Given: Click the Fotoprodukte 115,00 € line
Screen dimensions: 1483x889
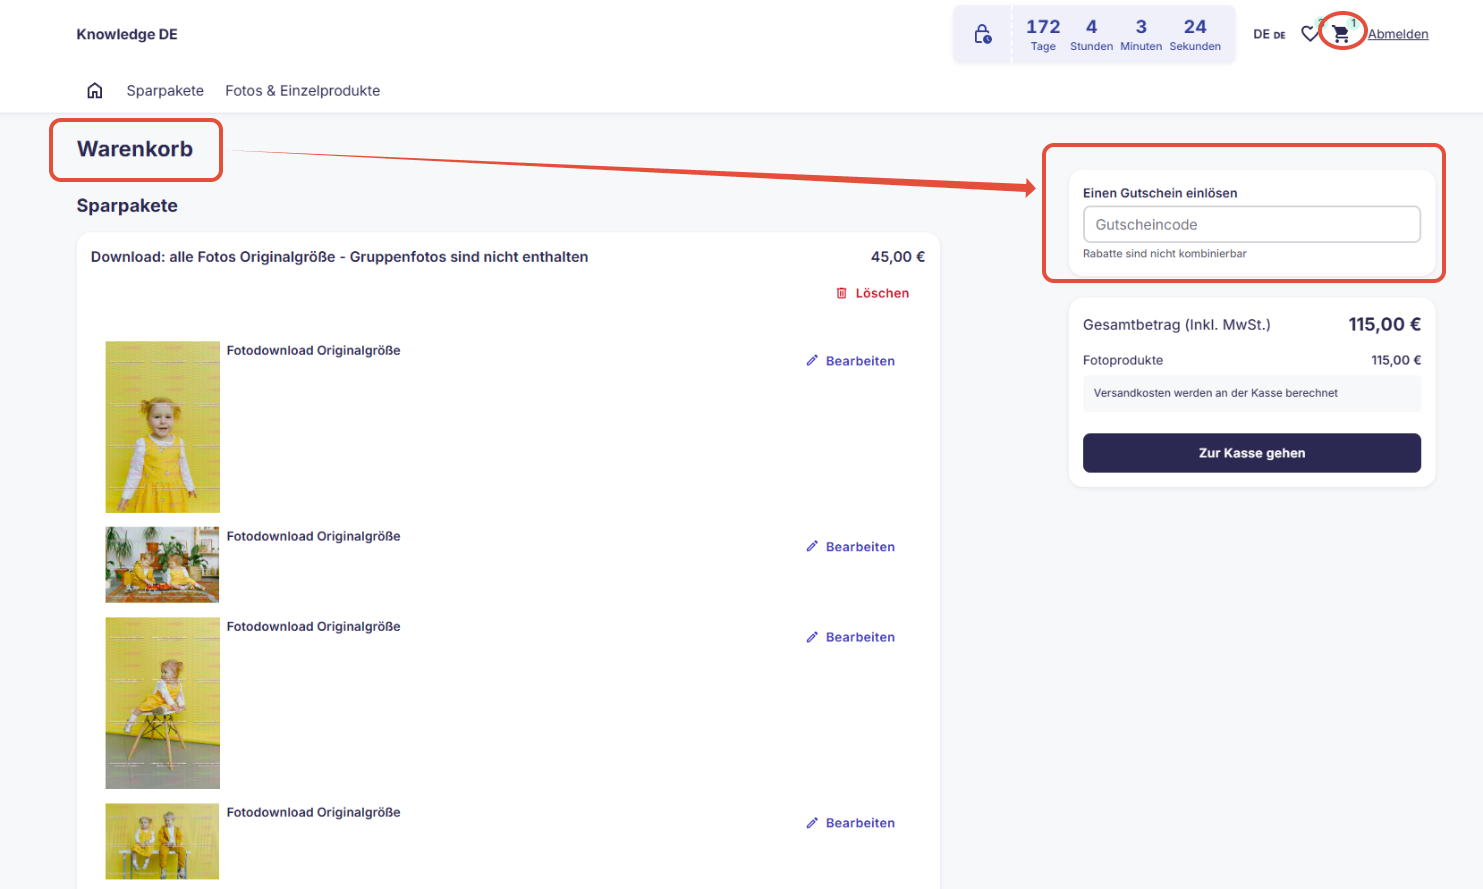Looking at the screenshot, I should pos(1252,360).
